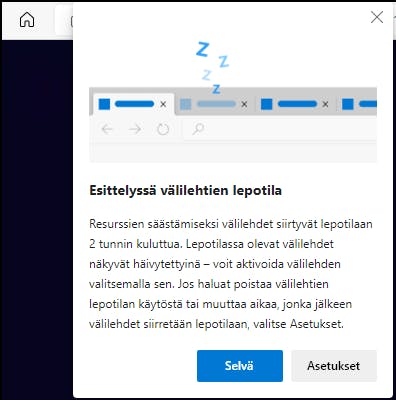Click the faded favicon on the sleeping tab
Screen dimensions: 396x400
186,104
